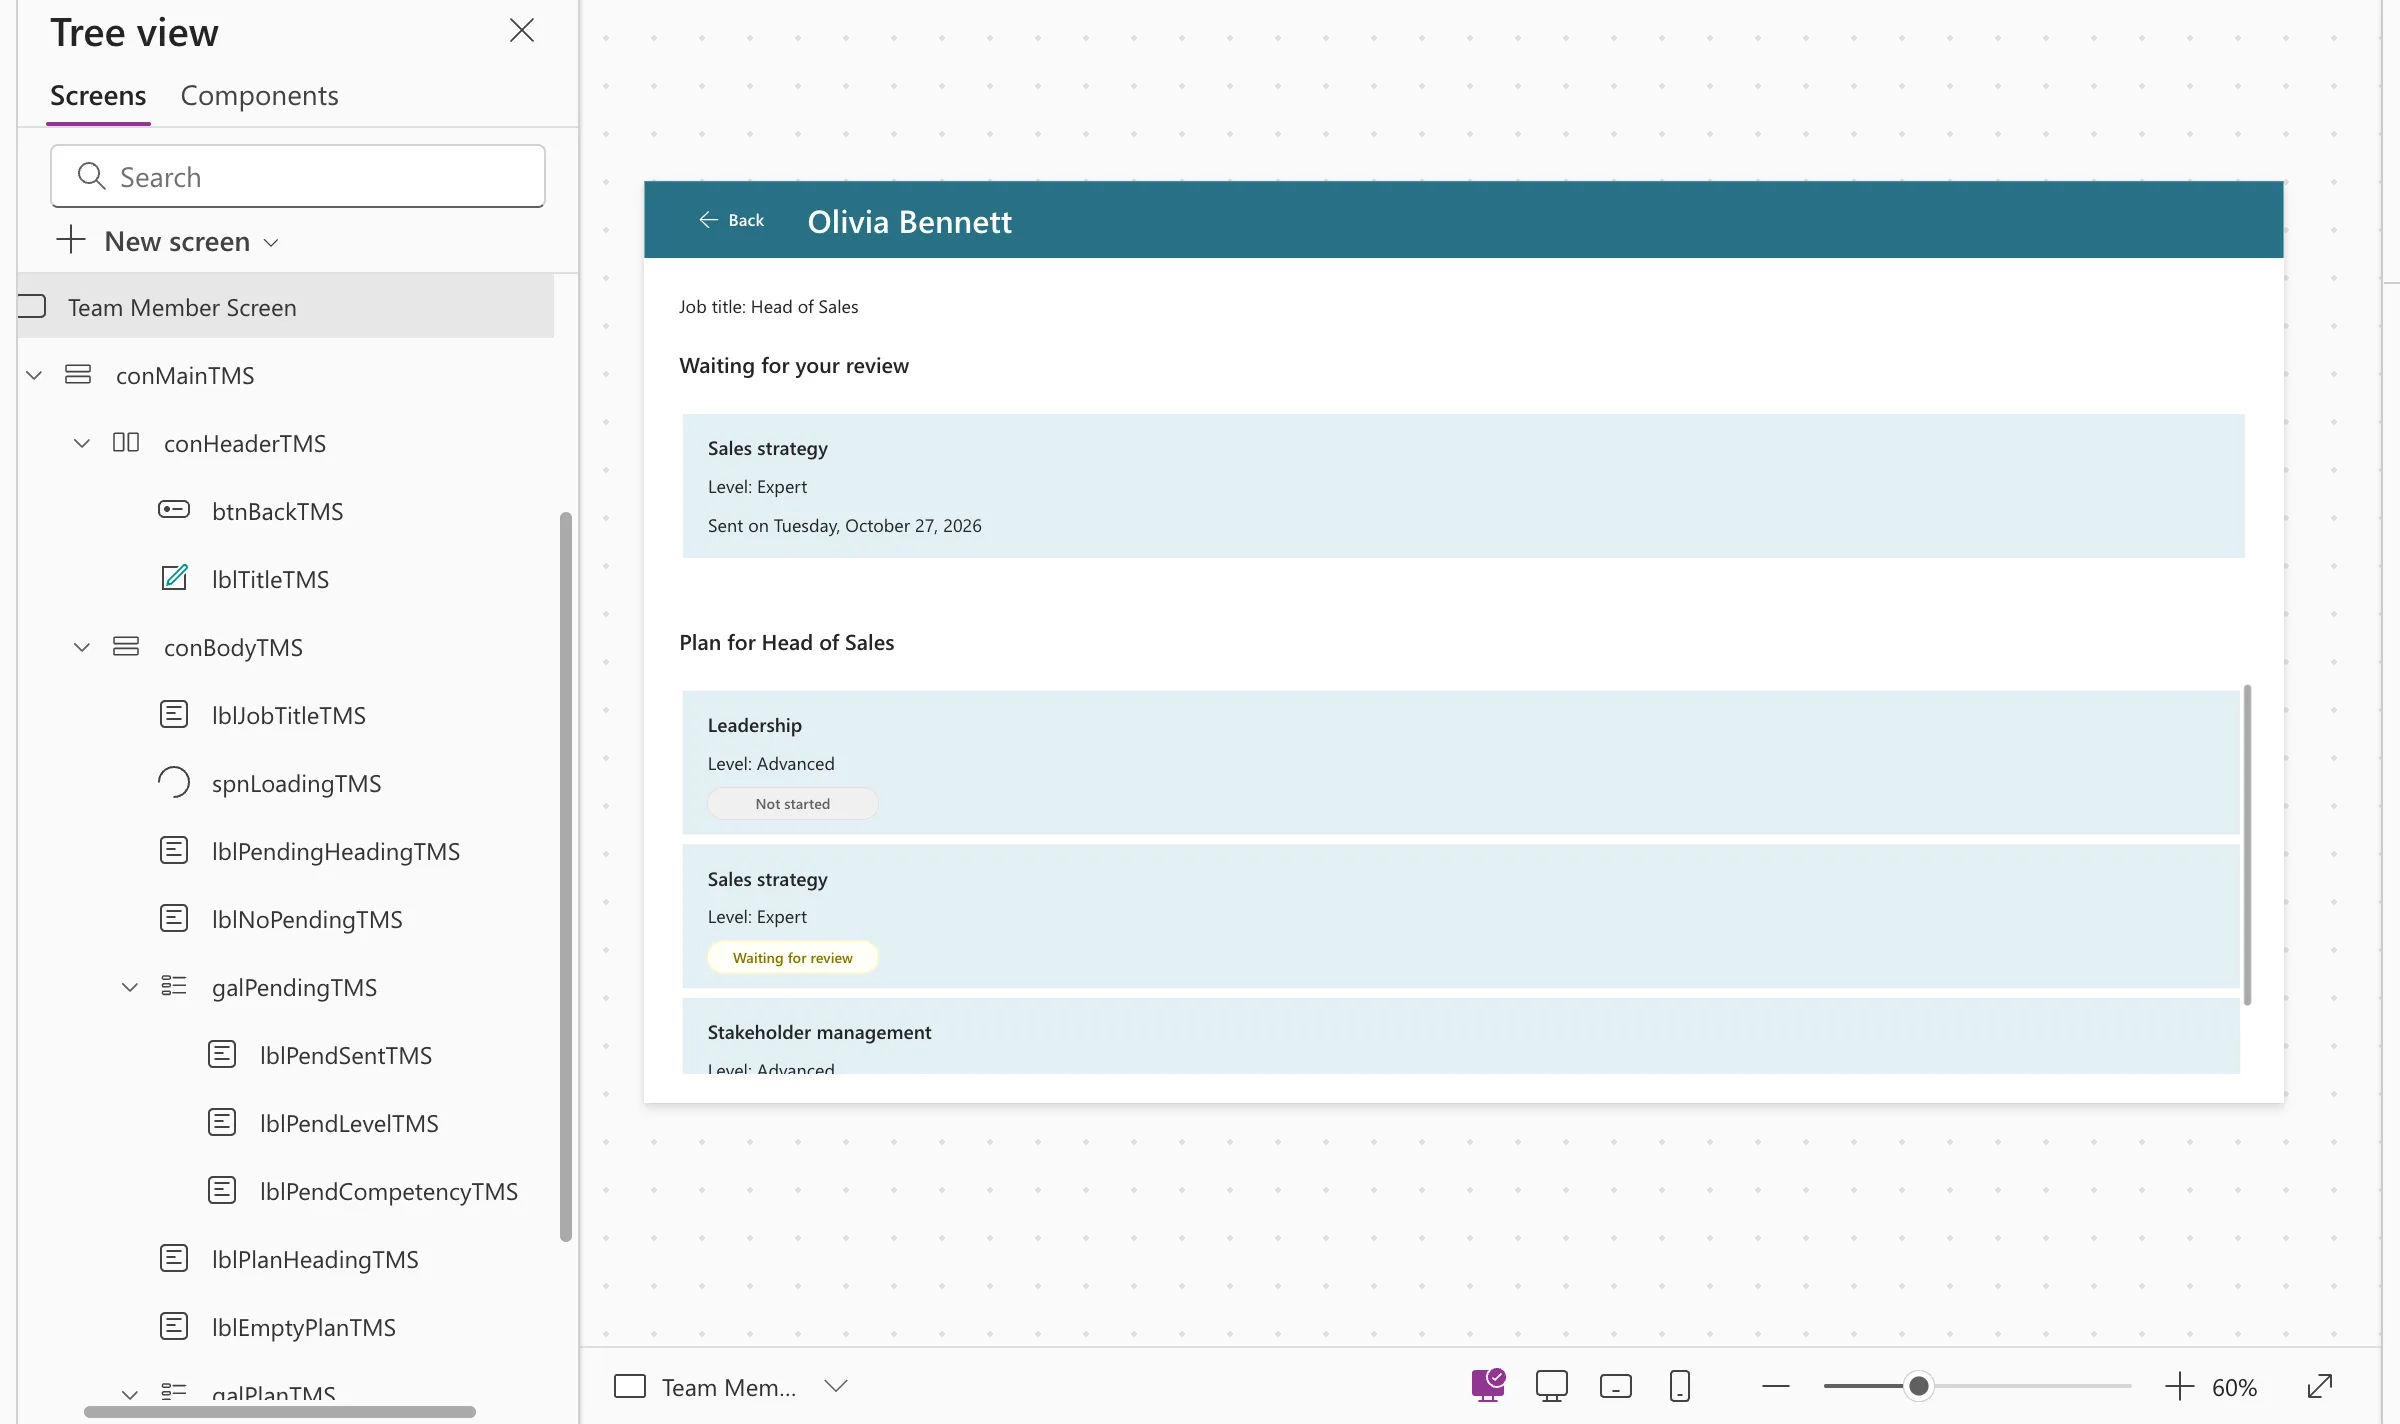Click the Not started status badge
The width and height of the screenshot is (2400, 1424).
[x=792, y=804]
